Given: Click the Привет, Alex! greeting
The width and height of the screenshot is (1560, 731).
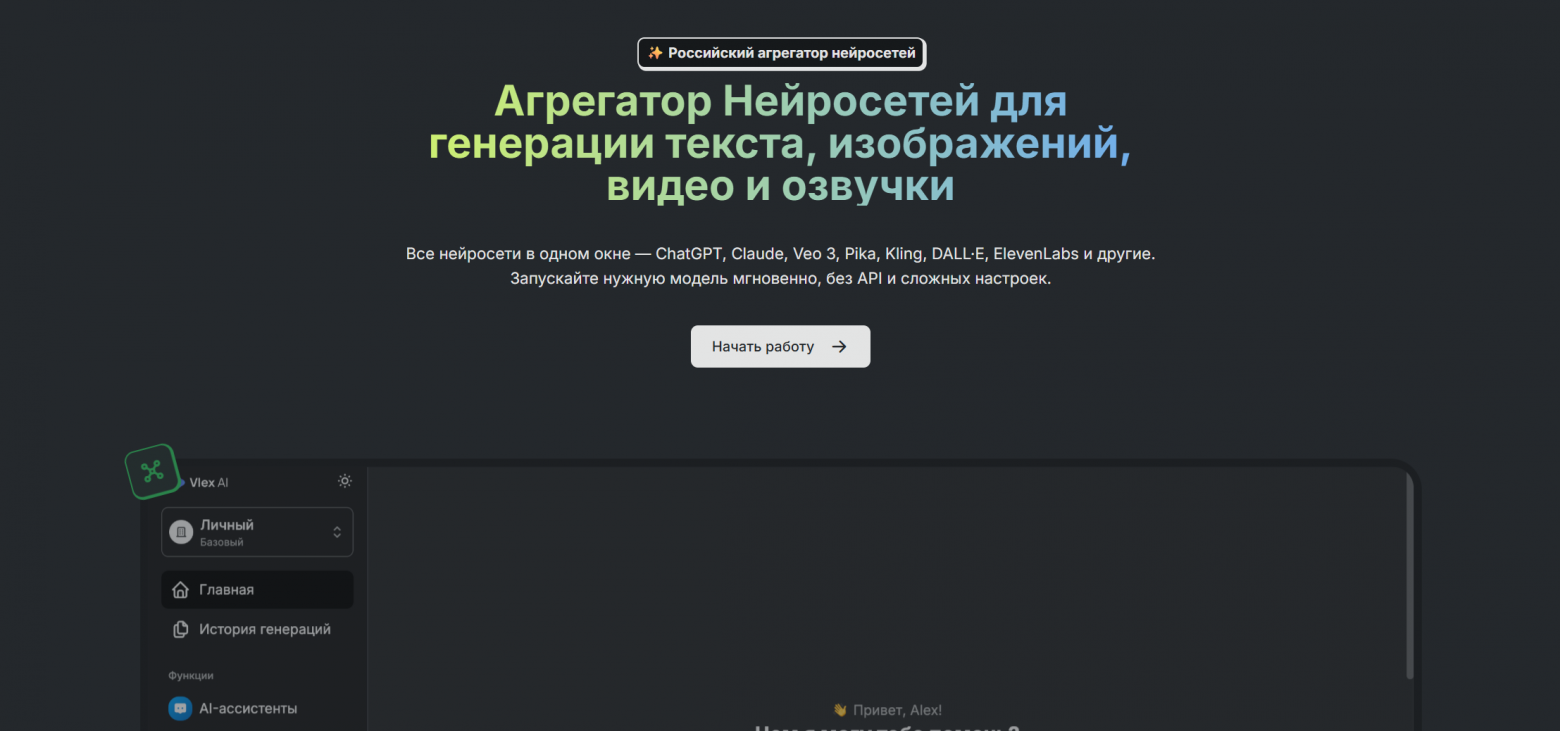Looking at the screenshot, I should (887, 710).
